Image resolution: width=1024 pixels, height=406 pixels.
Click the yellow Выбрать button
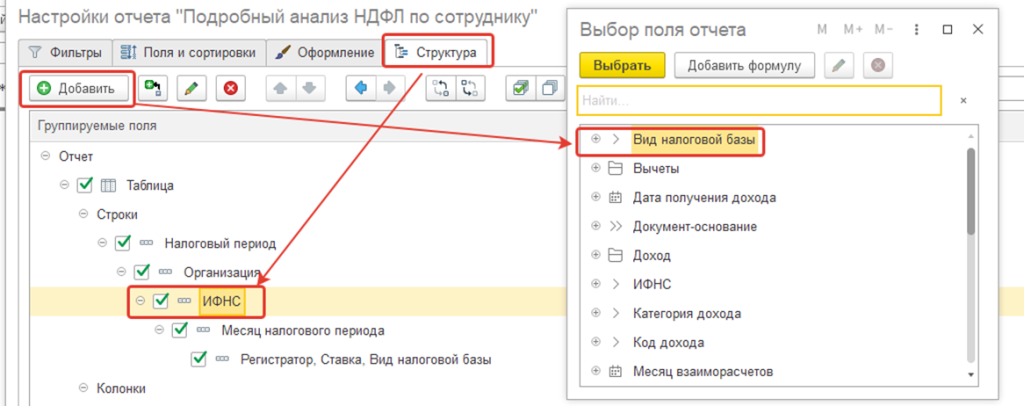coord(622,66)
